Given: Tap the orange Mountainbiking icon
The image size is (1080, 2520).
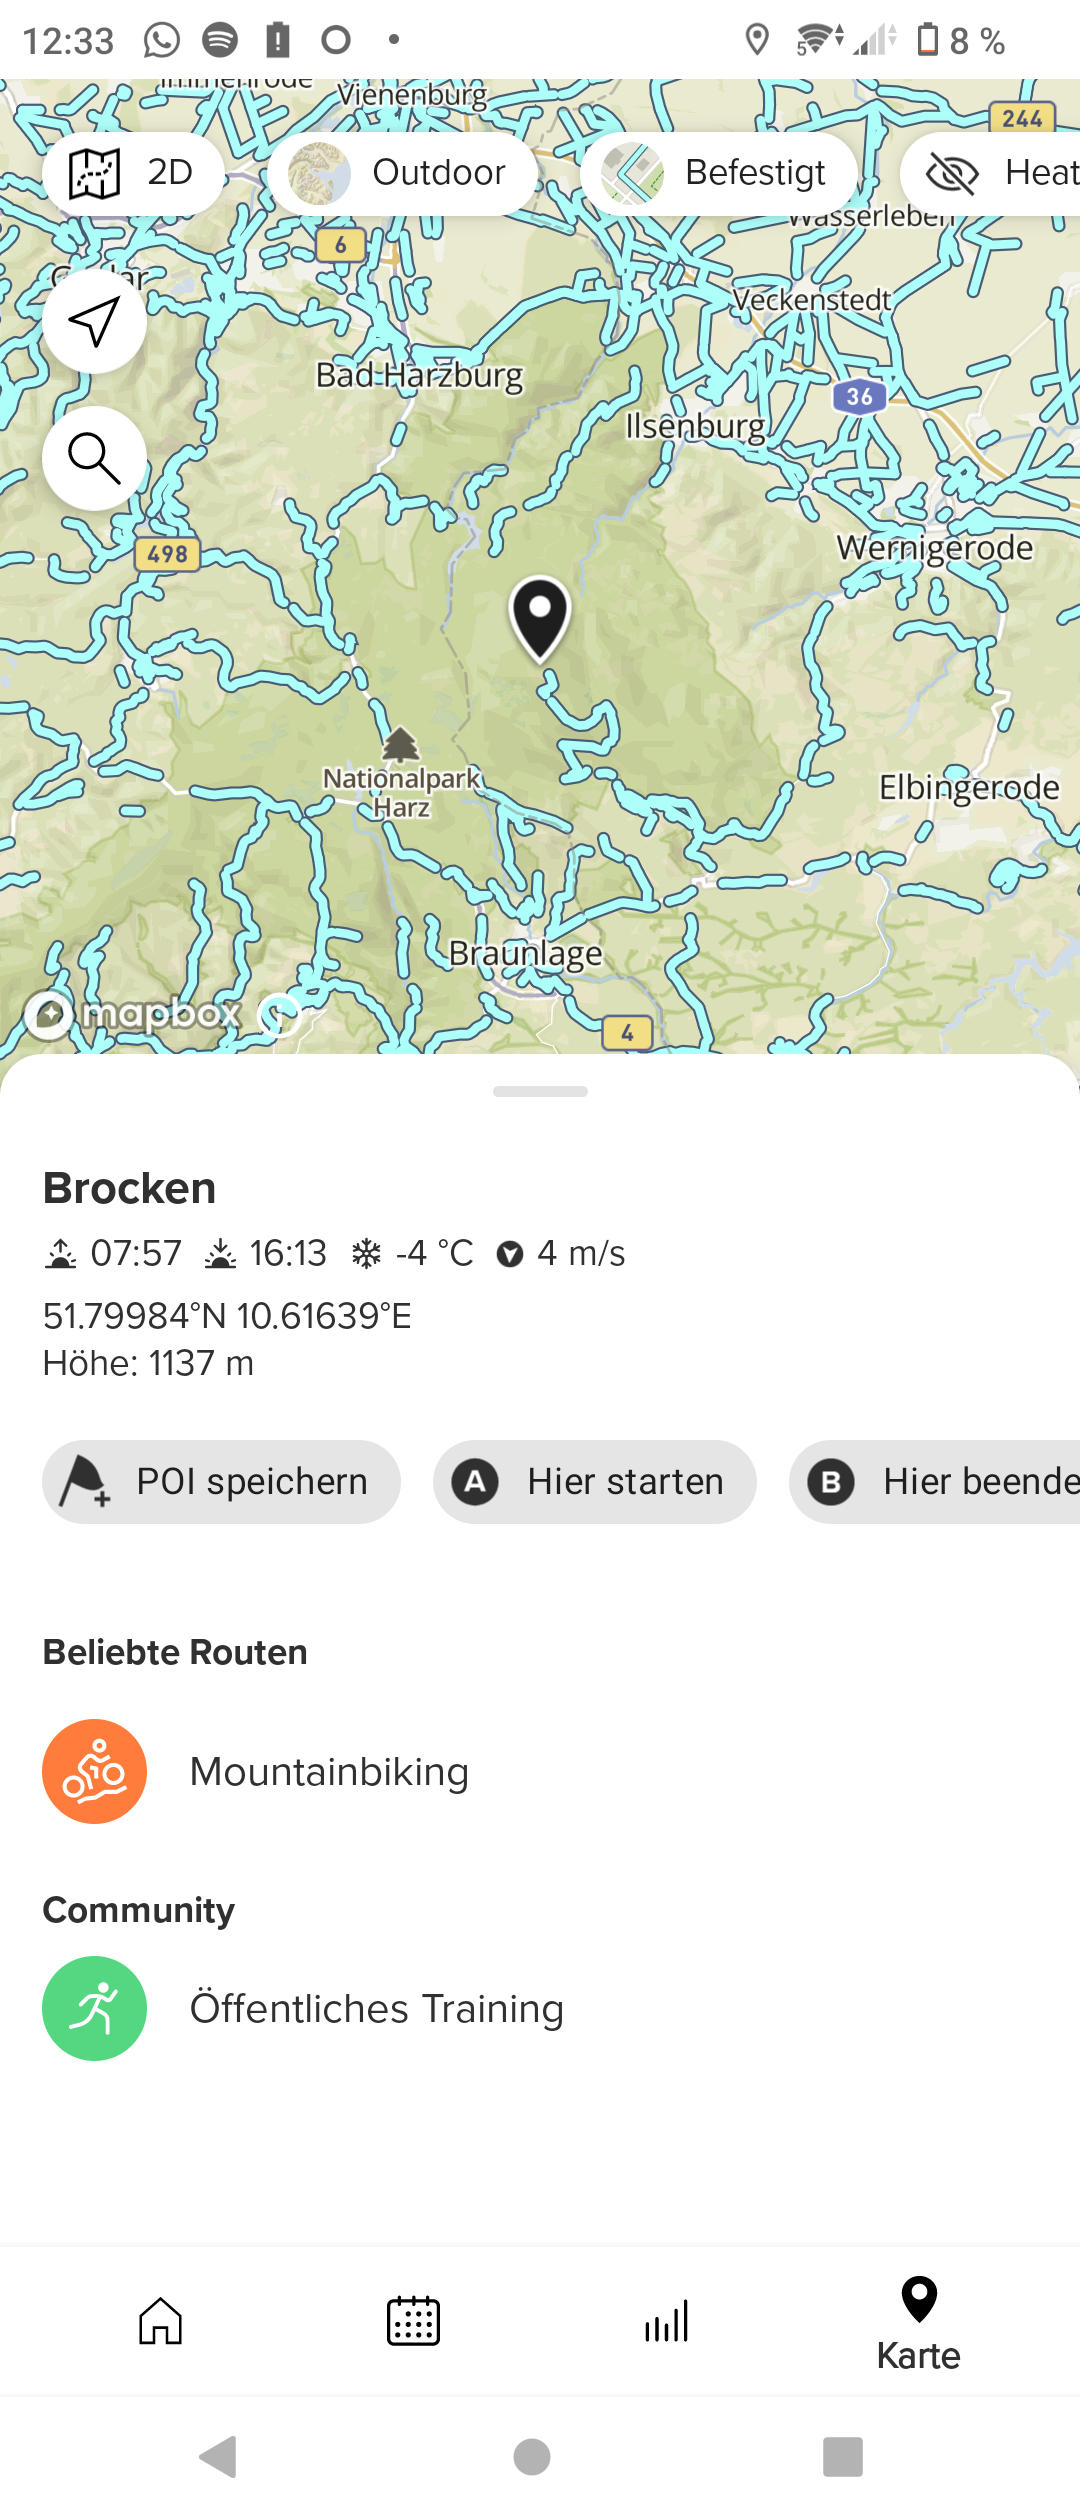Looking at the screenshot, I should click(94, 1771).
